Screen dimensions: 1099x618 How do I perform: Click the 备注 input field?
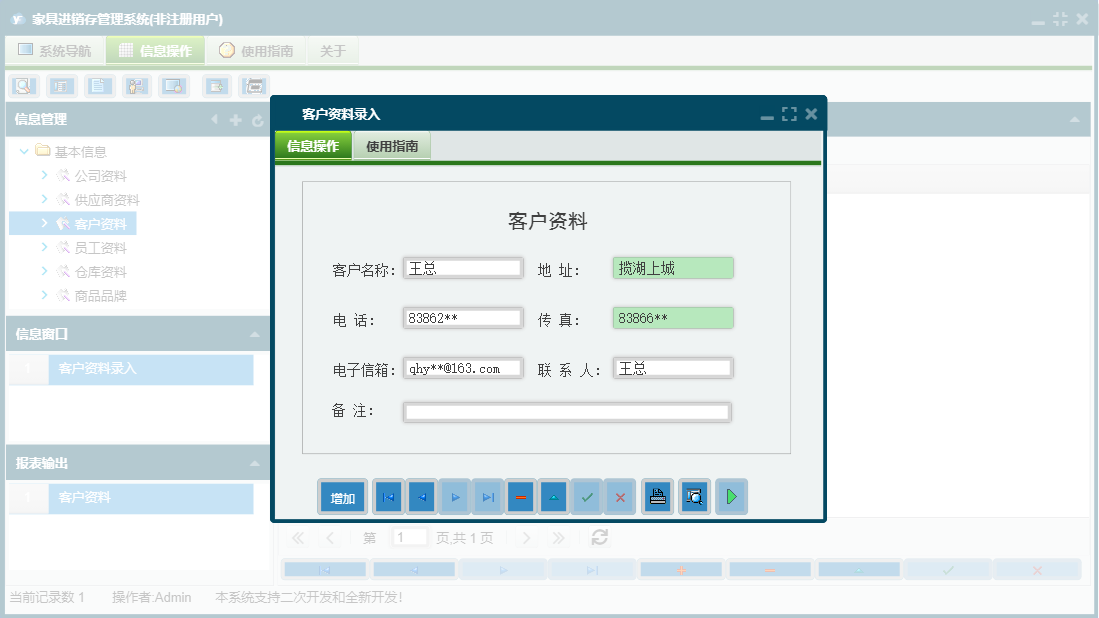567,411
